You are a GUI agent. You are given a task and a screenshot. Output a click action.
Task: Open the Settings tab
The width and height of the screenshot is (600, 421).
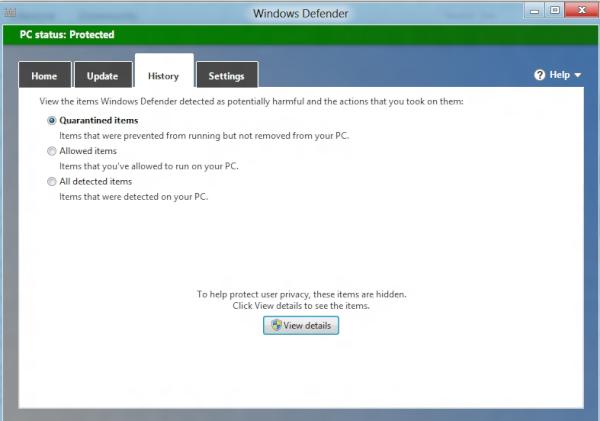tap(227, 75)
